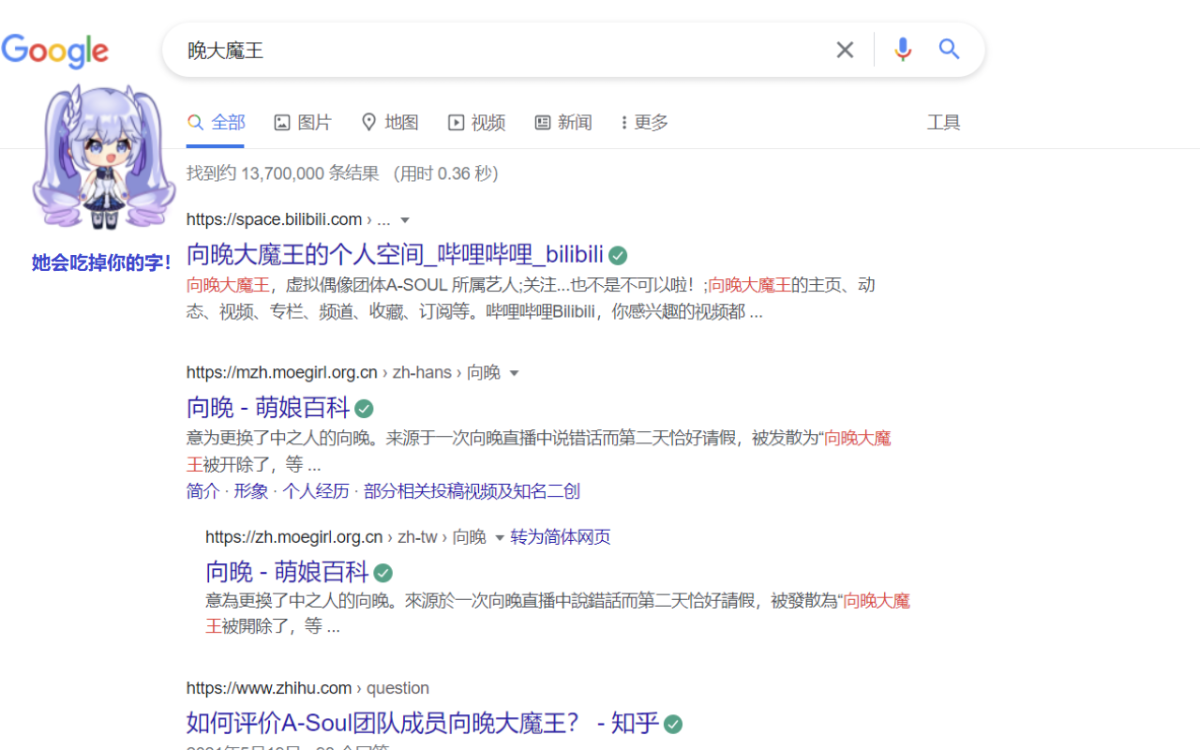Open dropdown arrow next to mzh.moegirl.org.cn URL

[x=515, y=373]
